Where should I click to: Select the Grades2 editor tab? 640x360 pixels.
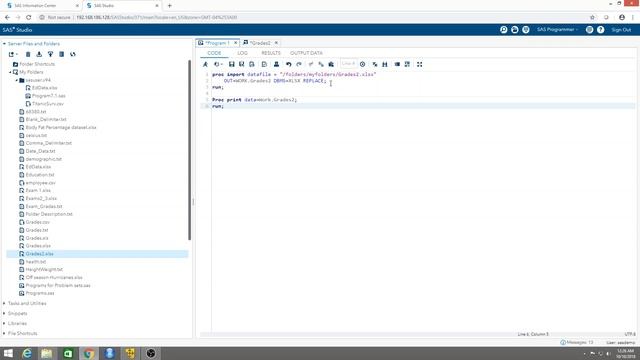point(260,43)
